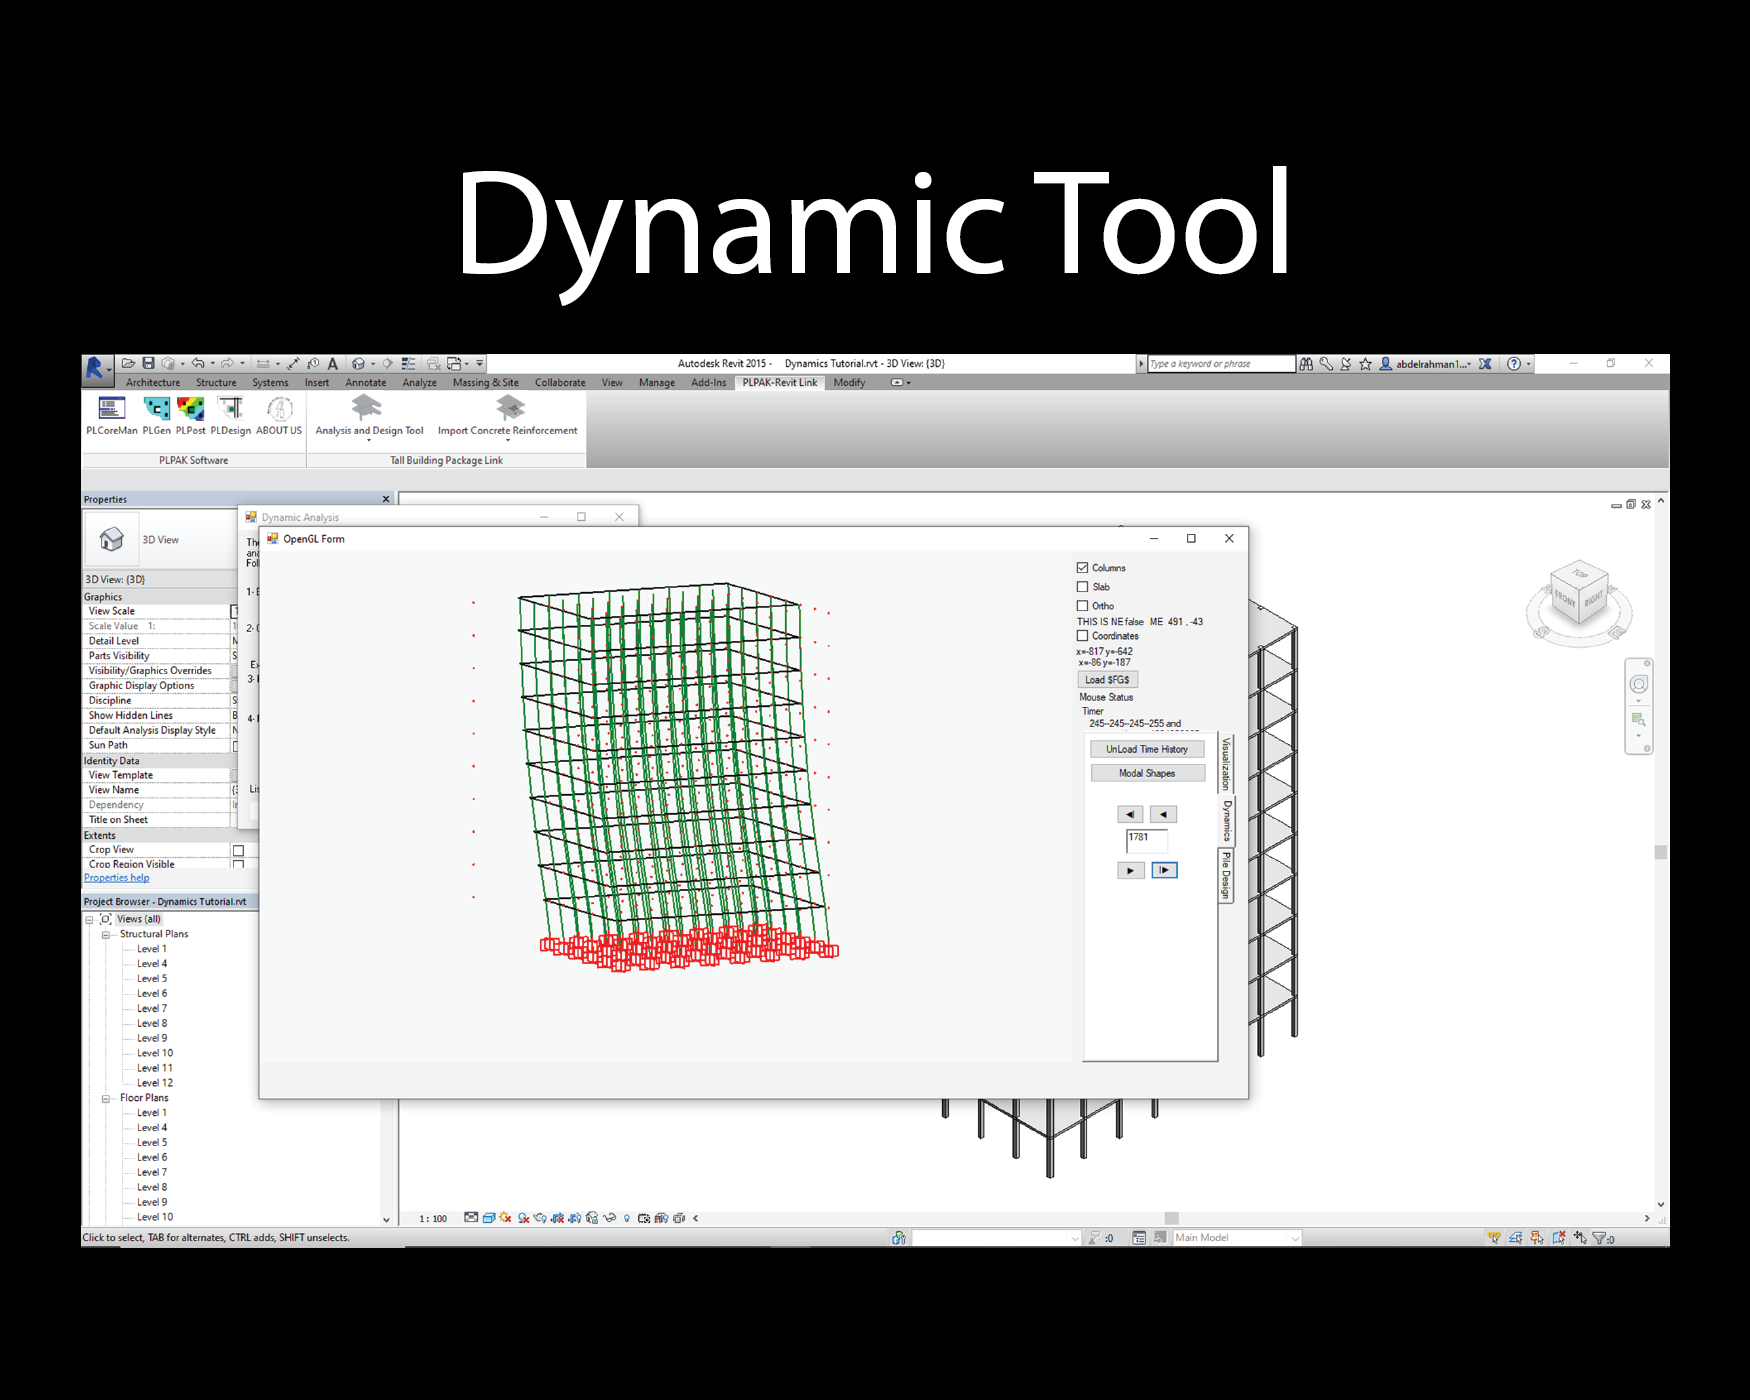Click the Modal Shapes button
Image resolution: width=1750 pixels, height=1400 pixels.
(1147, 773)
